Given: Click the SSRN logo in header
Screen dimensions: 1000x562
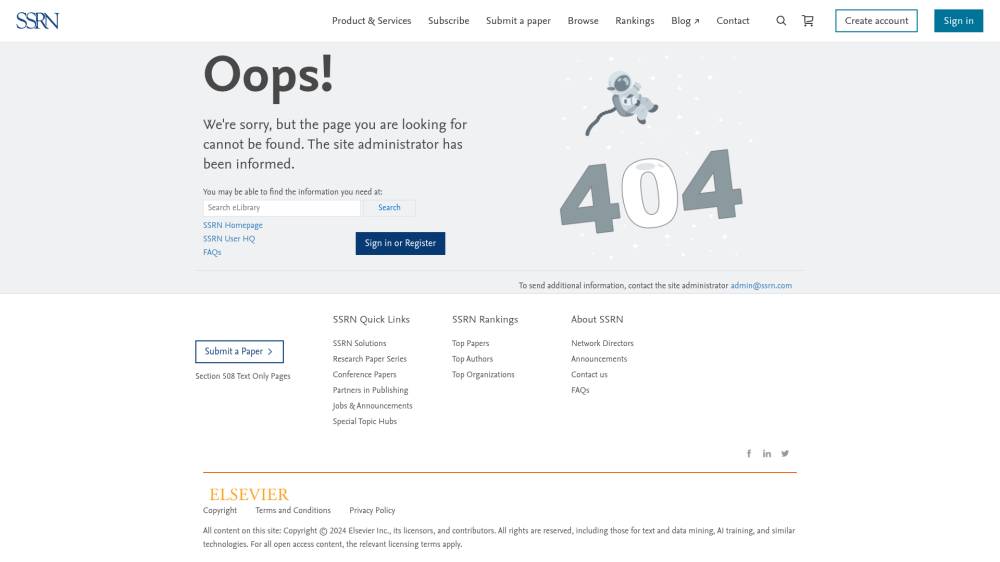Looking at the screenshot, I should 37,20.
